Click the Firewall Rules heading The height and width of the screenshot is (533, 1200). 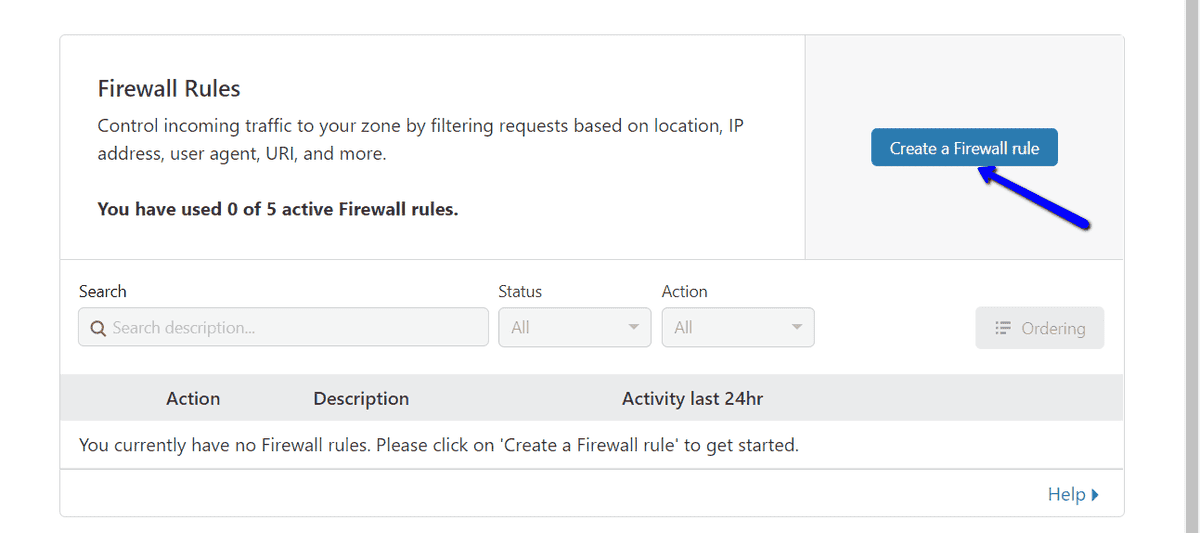[169, 88]
